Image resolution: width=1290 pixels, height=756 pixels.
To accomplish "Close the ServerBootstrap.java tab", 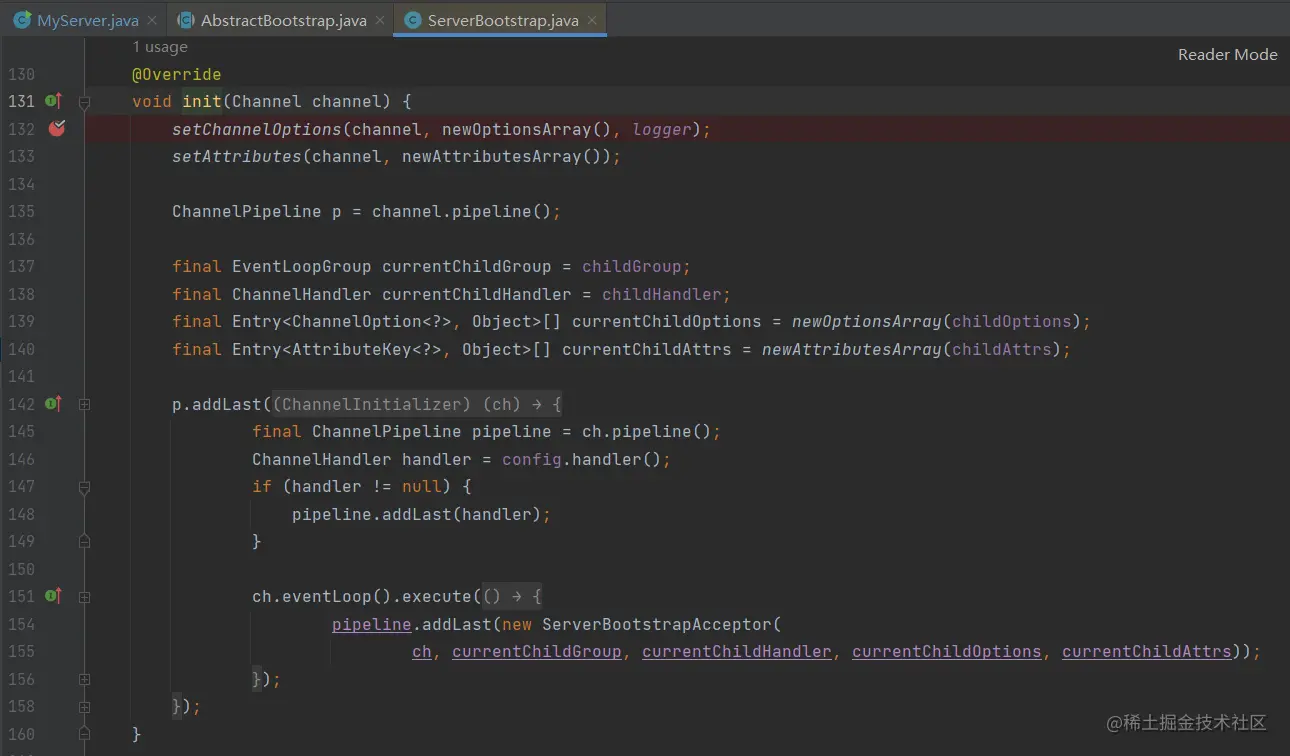I will (593, 21).
